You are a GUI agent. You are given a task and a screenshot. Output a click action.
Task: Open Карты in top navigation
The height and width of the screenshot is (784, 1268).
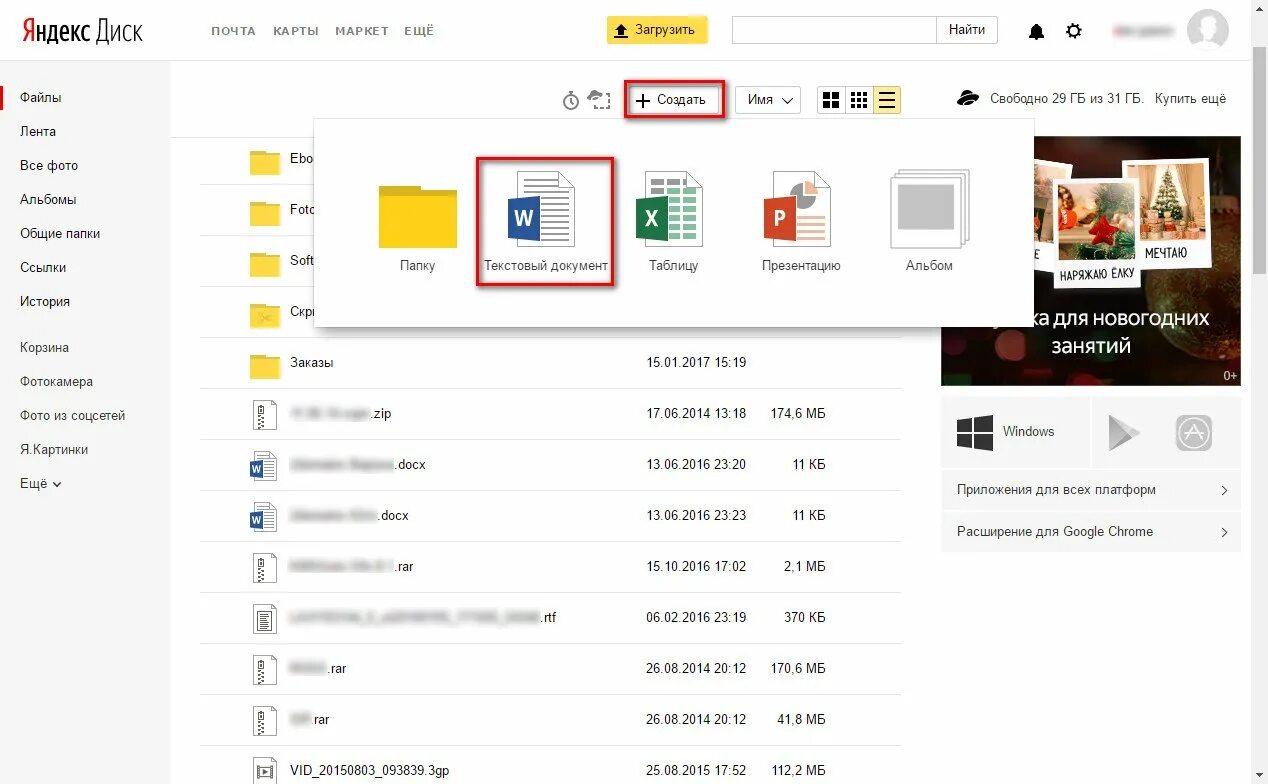pos(296,31)
